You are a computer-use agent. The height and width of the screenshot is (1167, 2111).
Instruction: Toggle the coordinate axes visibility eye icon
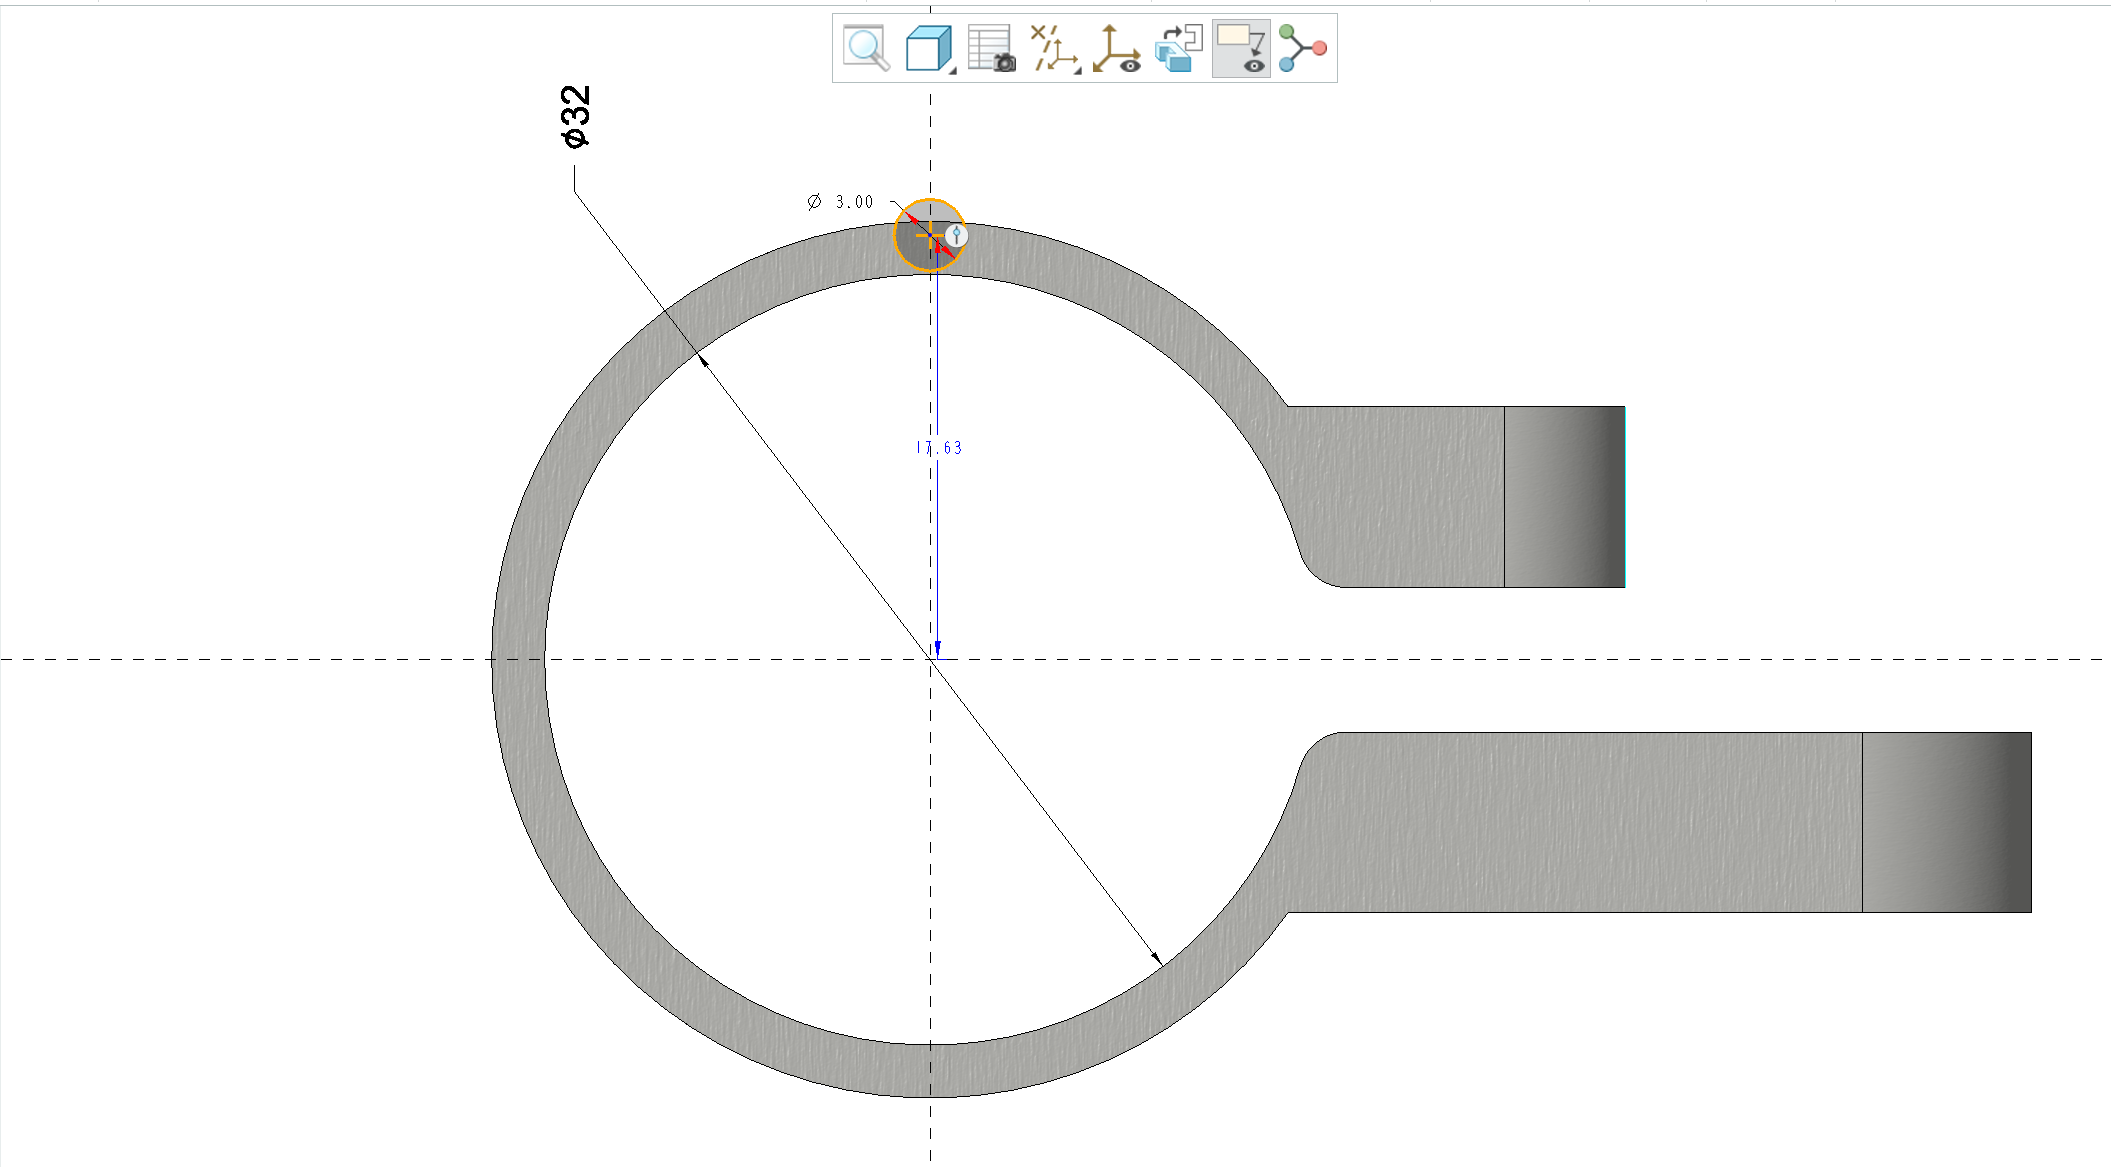click(x=1116, y=48)
